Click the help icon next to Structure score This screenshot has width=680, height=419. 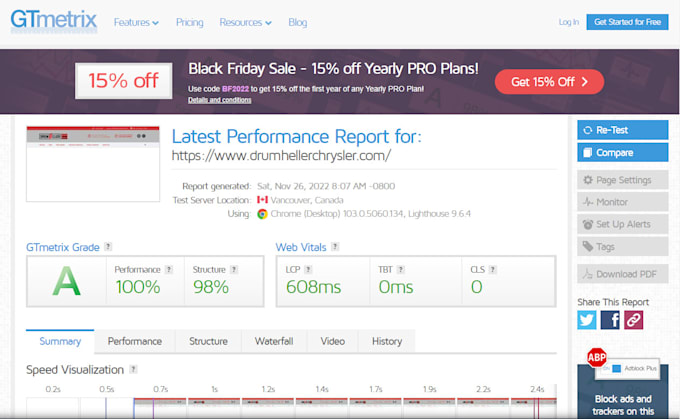click(x=234, y=269)
